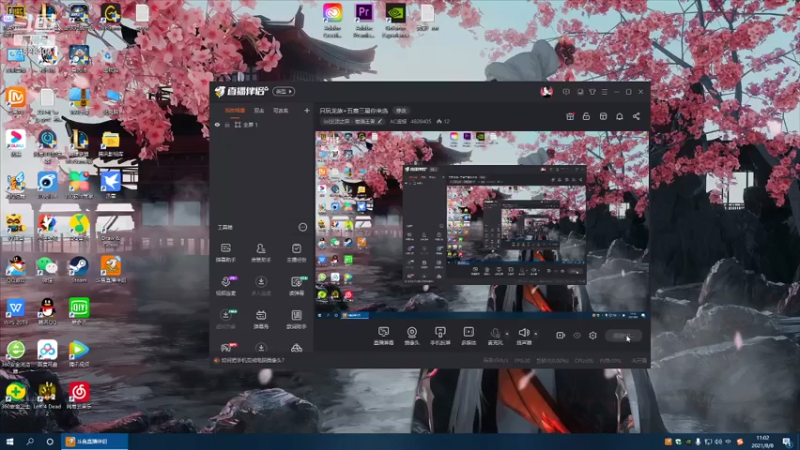Share the stream with share icon
This screenshot has width=800, height=450.
point(636,116)
